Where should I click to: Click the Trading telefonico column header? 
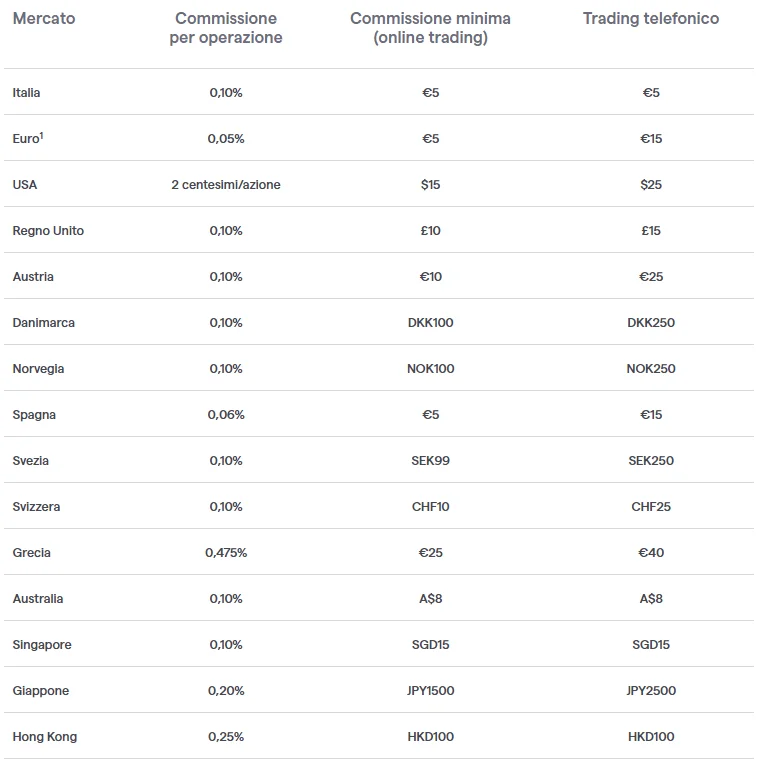650,18
